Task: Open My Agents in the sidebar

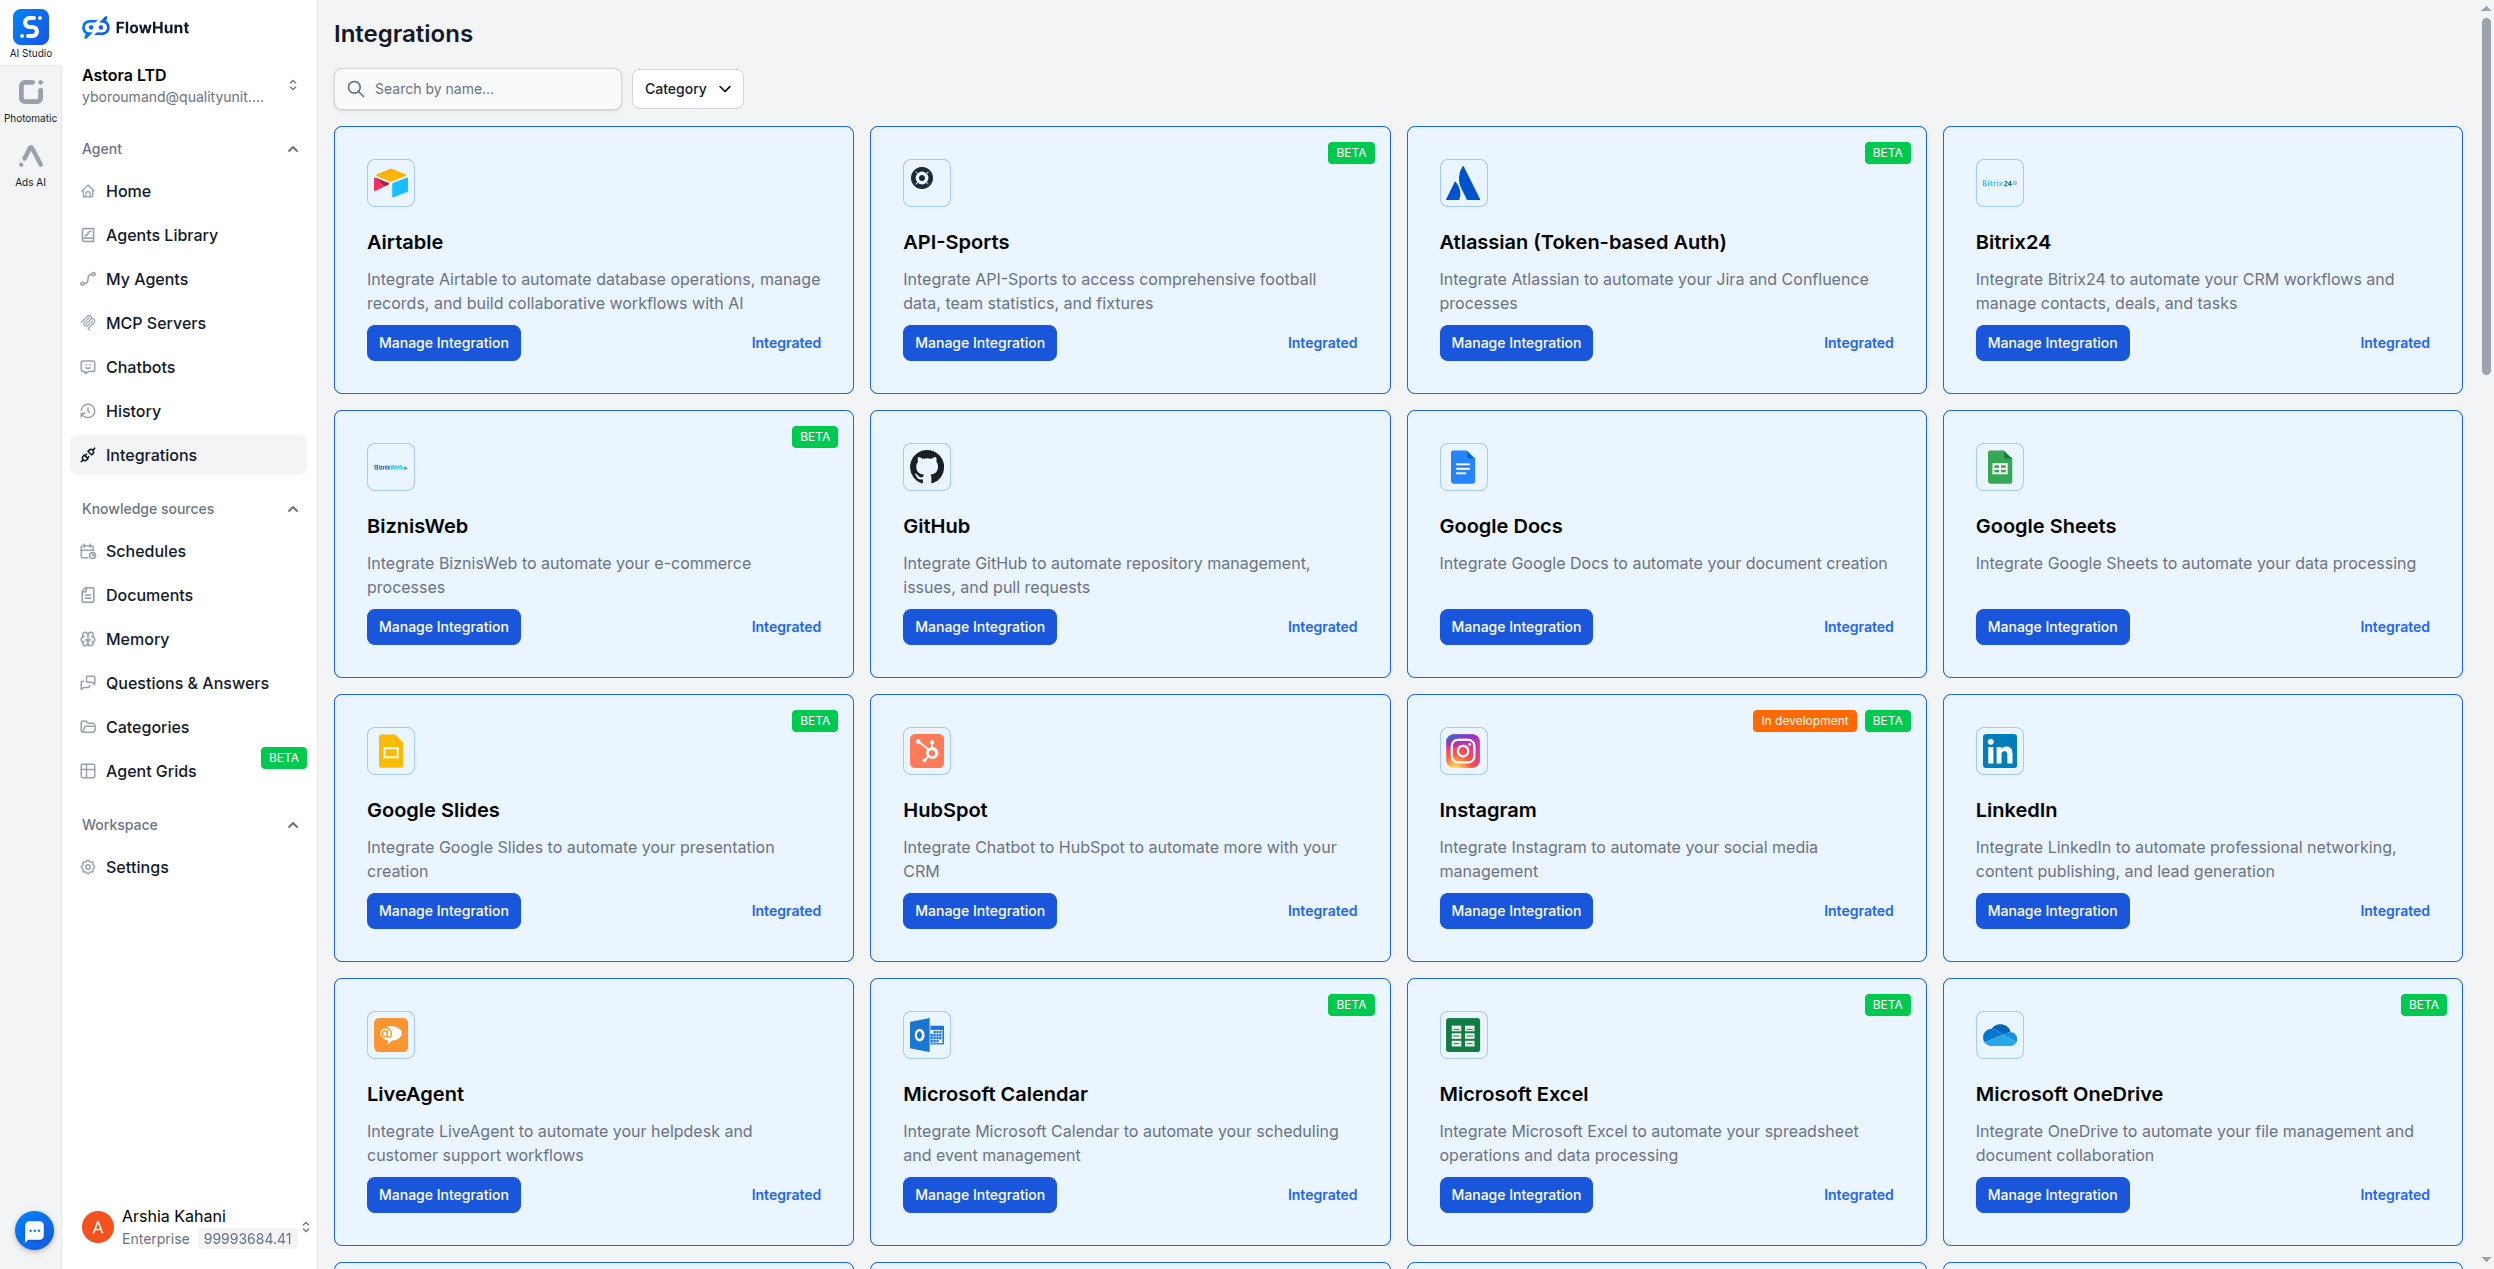Action: point(189,279)
